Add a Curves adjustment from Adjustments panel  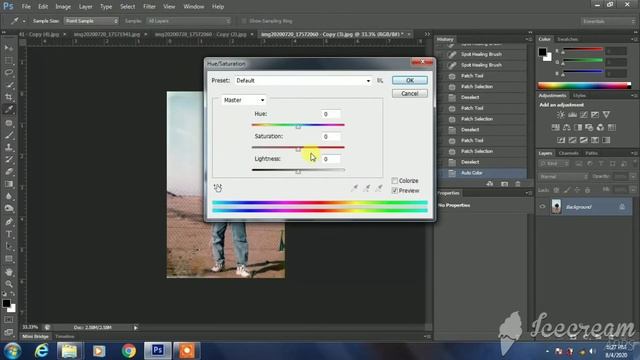coord(584,115)
